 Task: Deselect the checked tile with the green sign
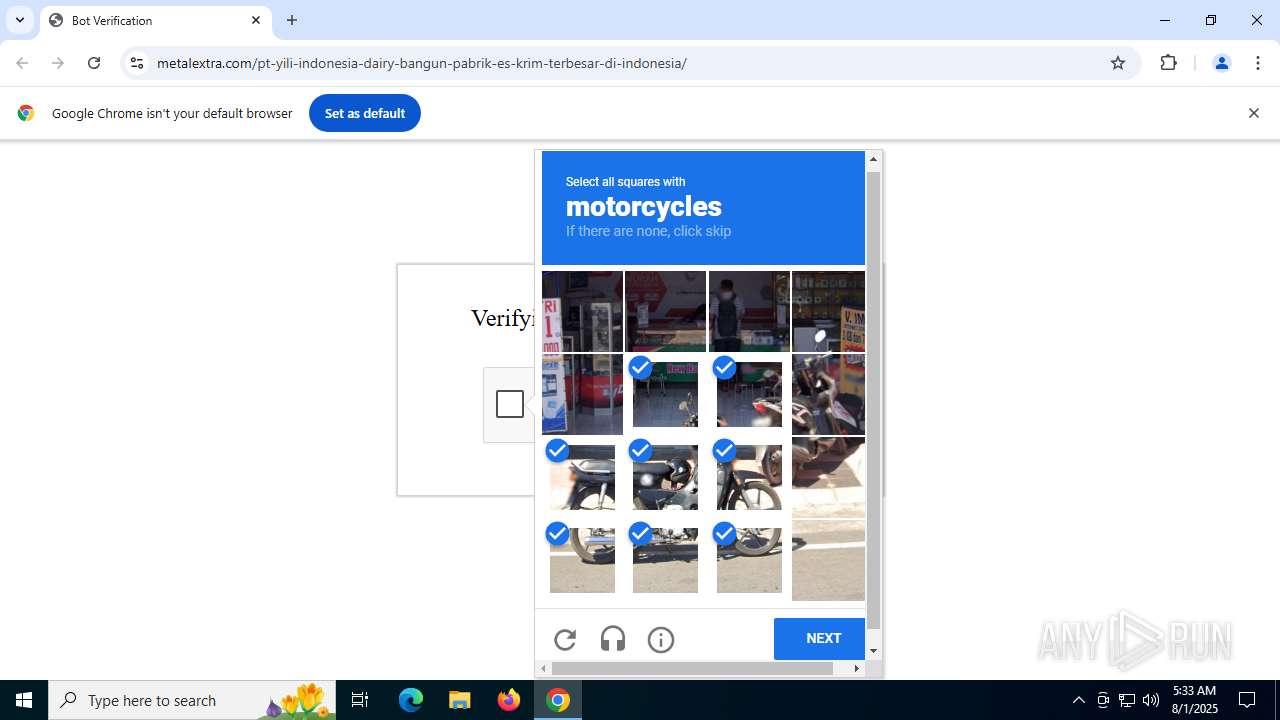pyautogui.click(x=665, y=394)
